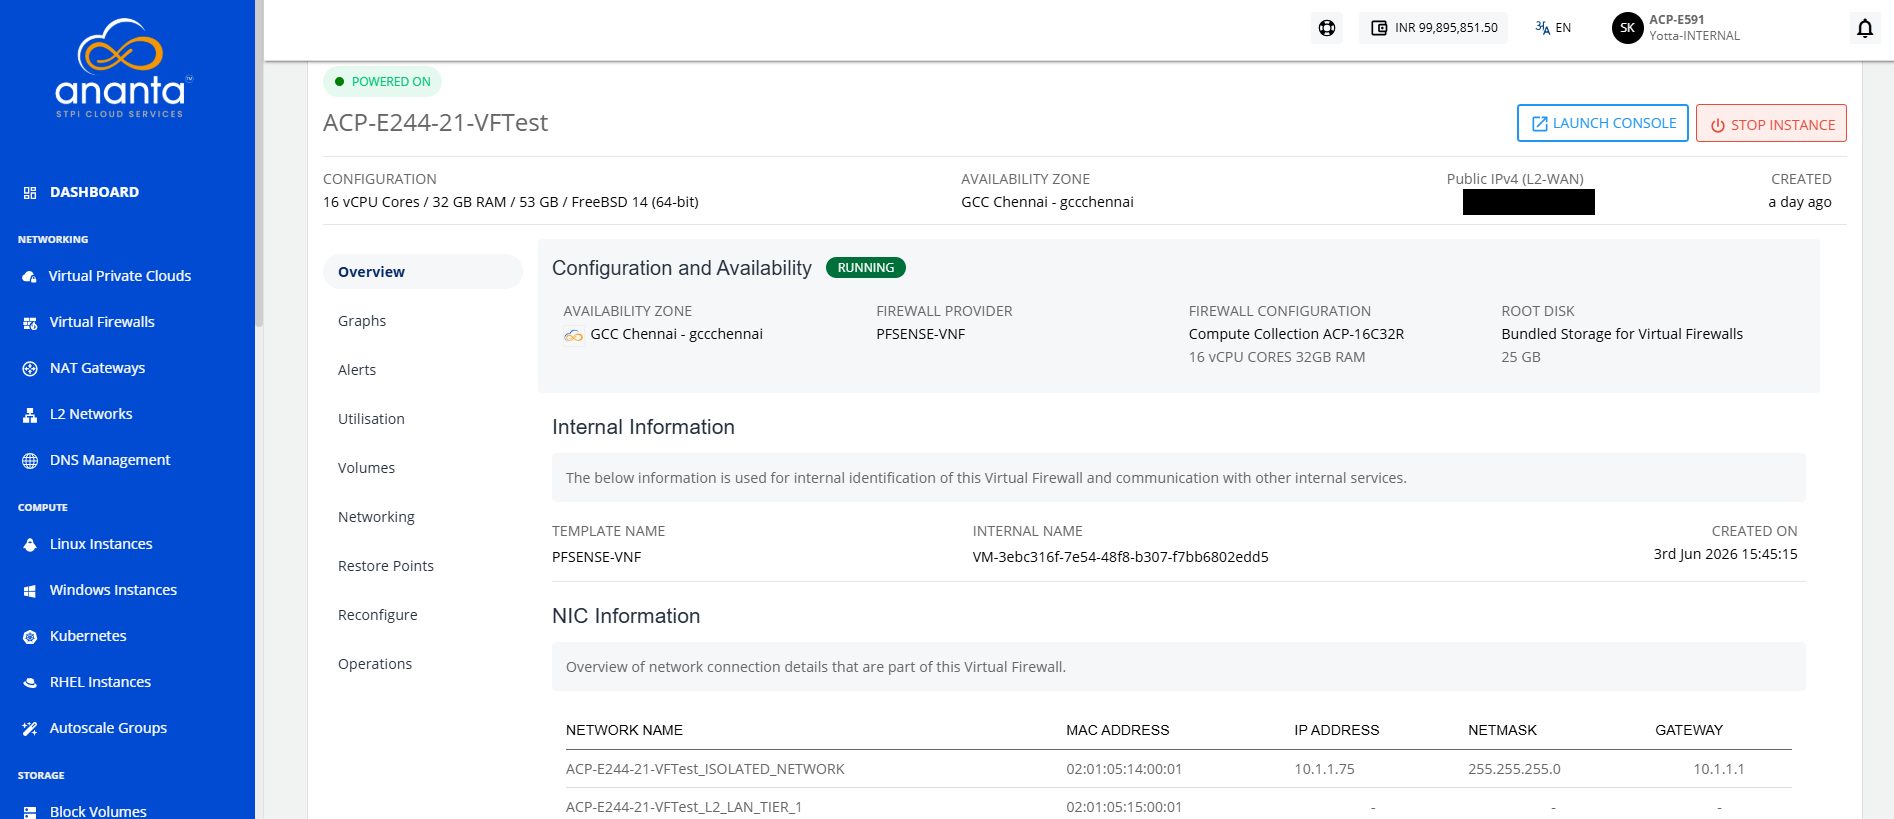This screenshot has height=819, width=1894.
Task: Select the Overview tab
Action: click(423, 272)
